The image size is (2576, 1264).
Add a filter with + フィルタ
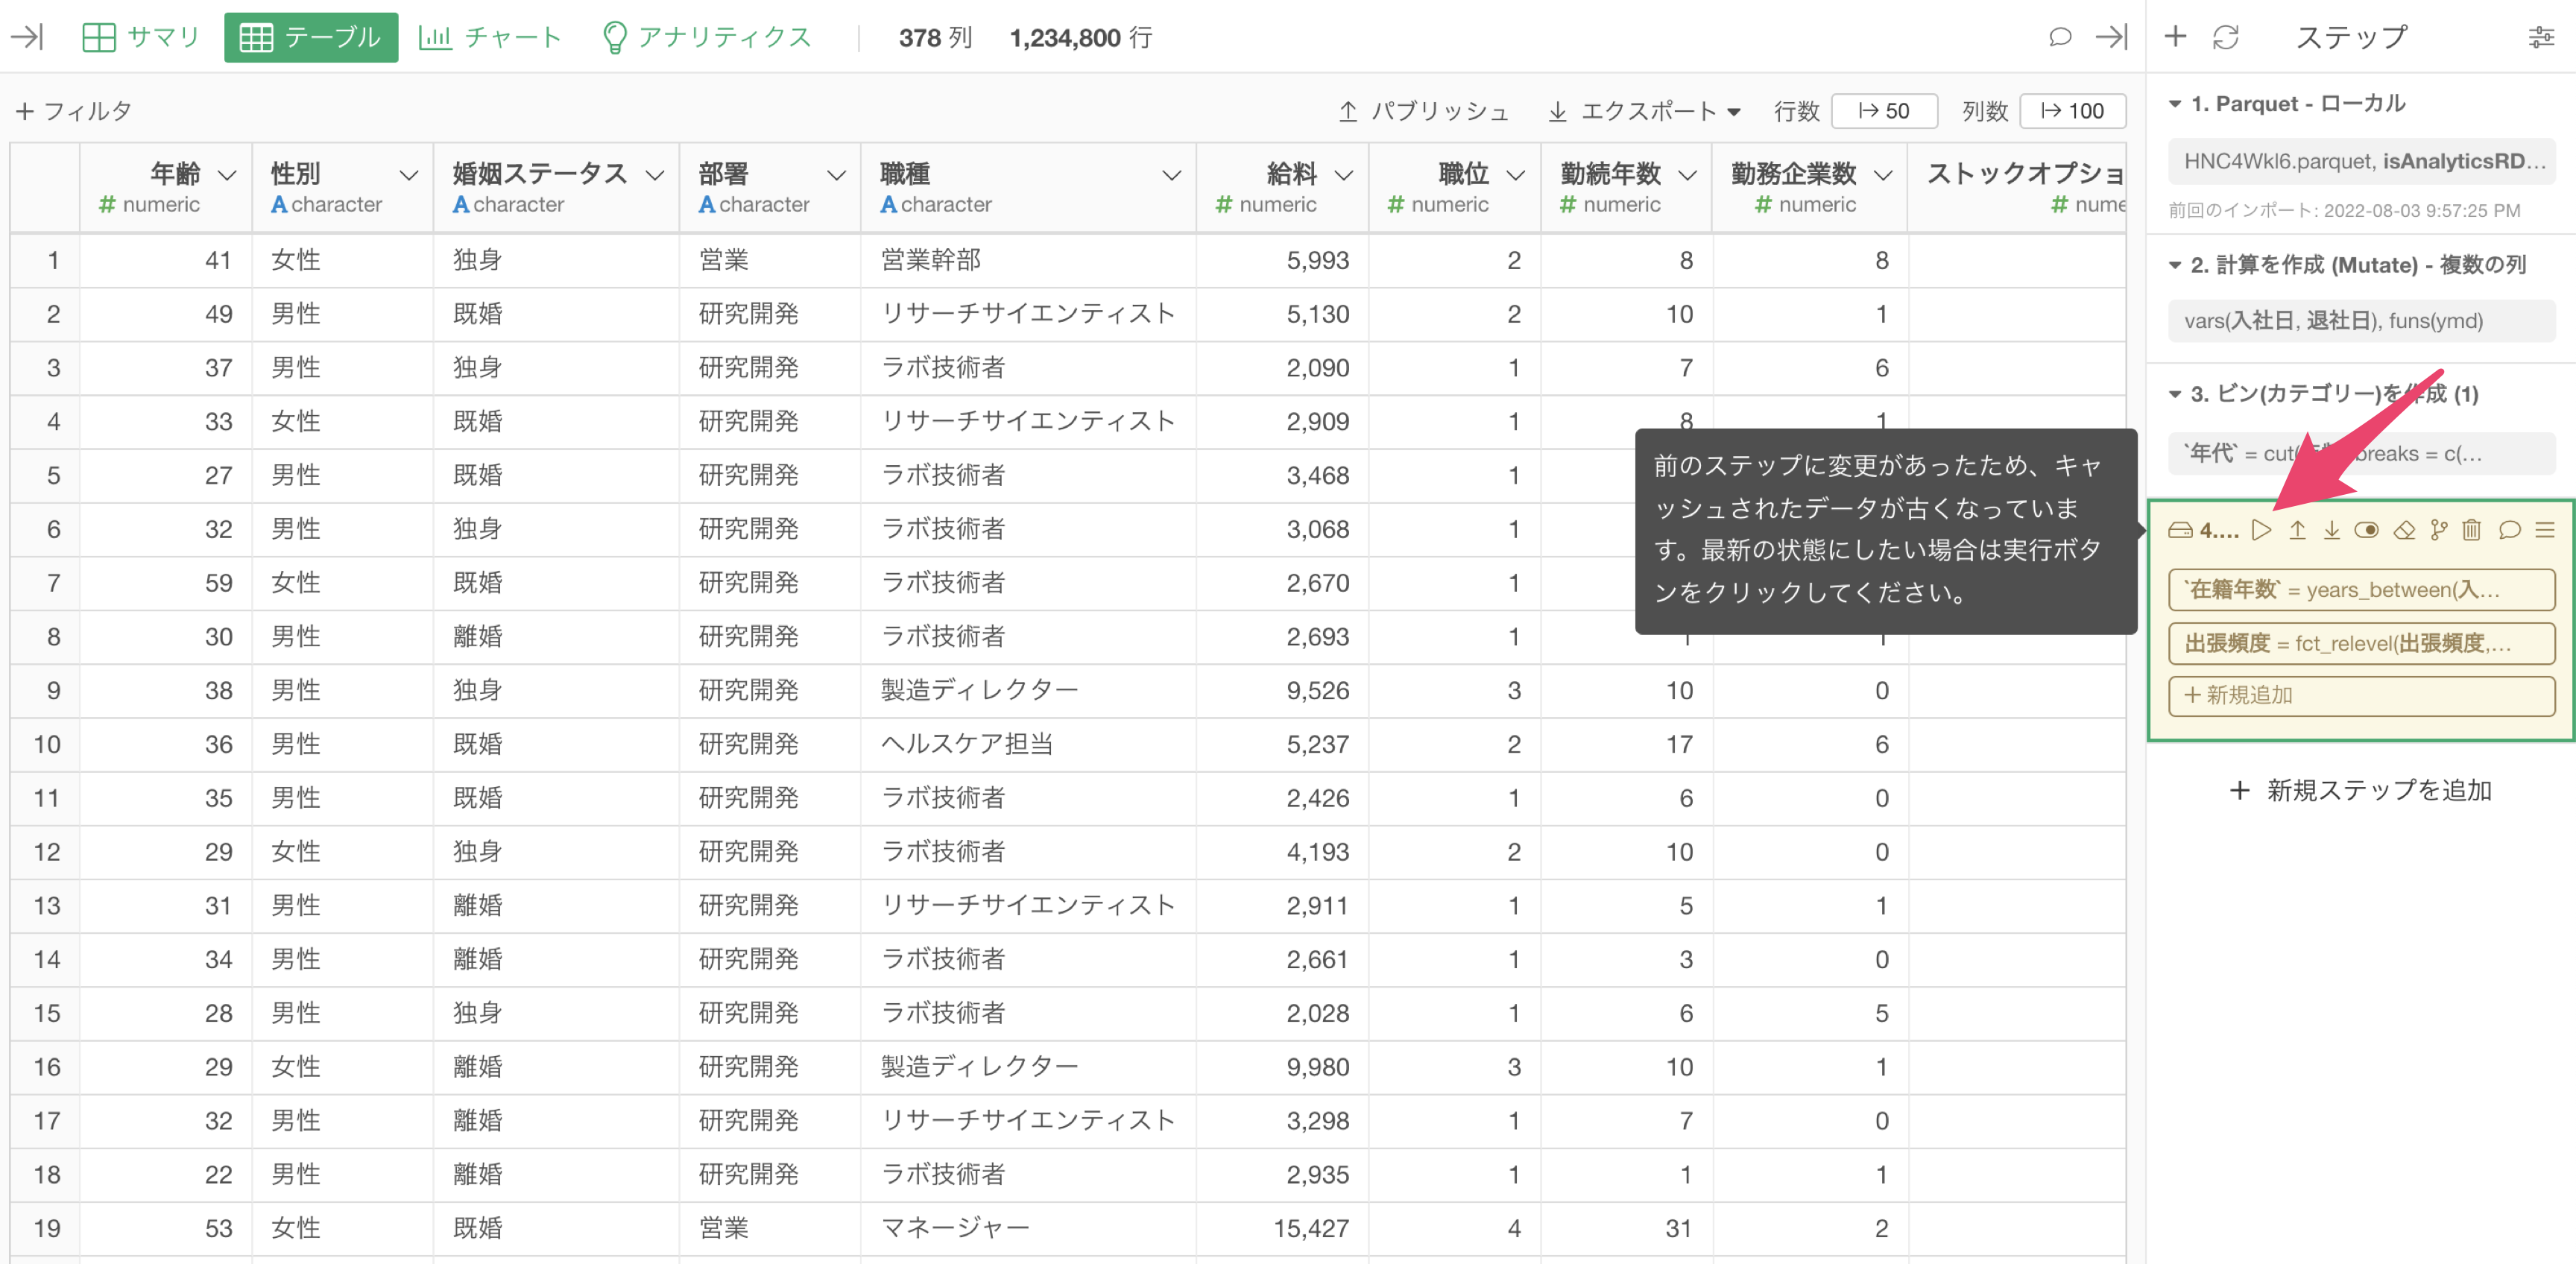74,111
